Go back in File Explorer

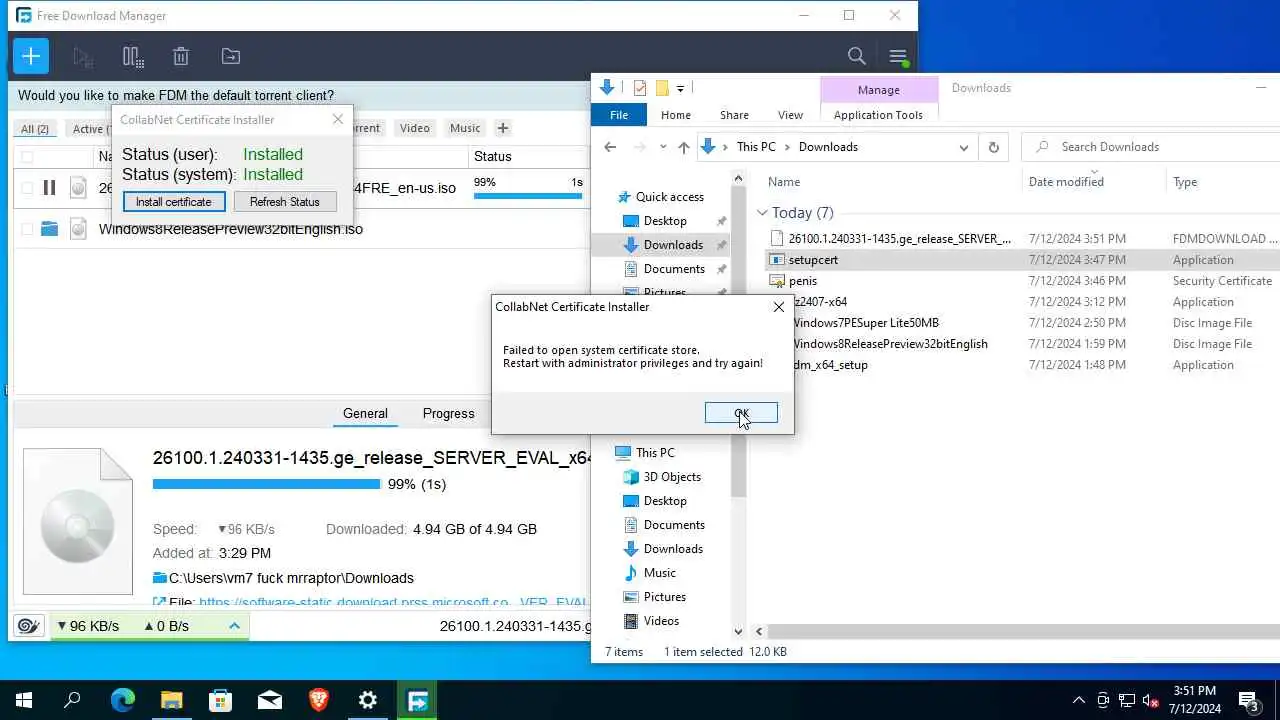tap(610, 147)
